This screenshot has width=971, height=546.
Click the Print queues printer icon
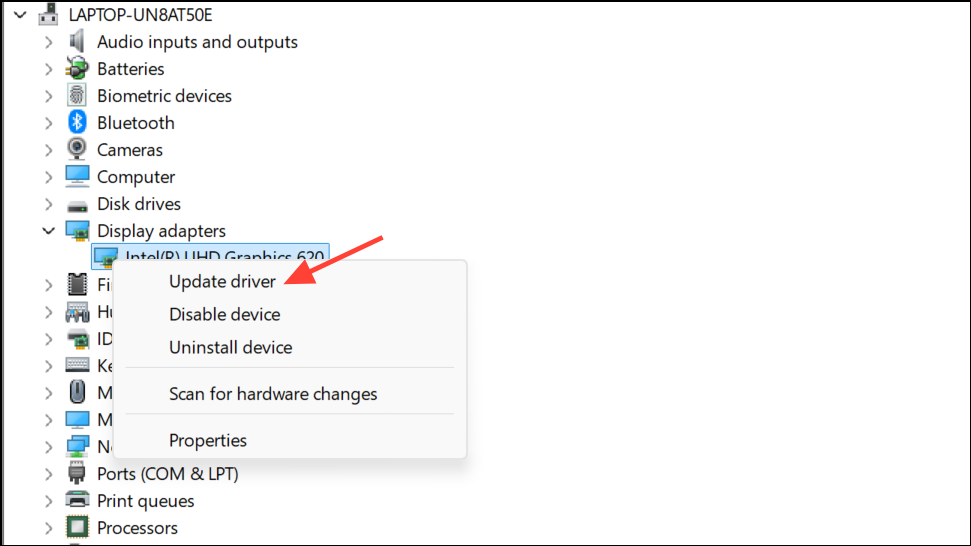pos(77,501)
